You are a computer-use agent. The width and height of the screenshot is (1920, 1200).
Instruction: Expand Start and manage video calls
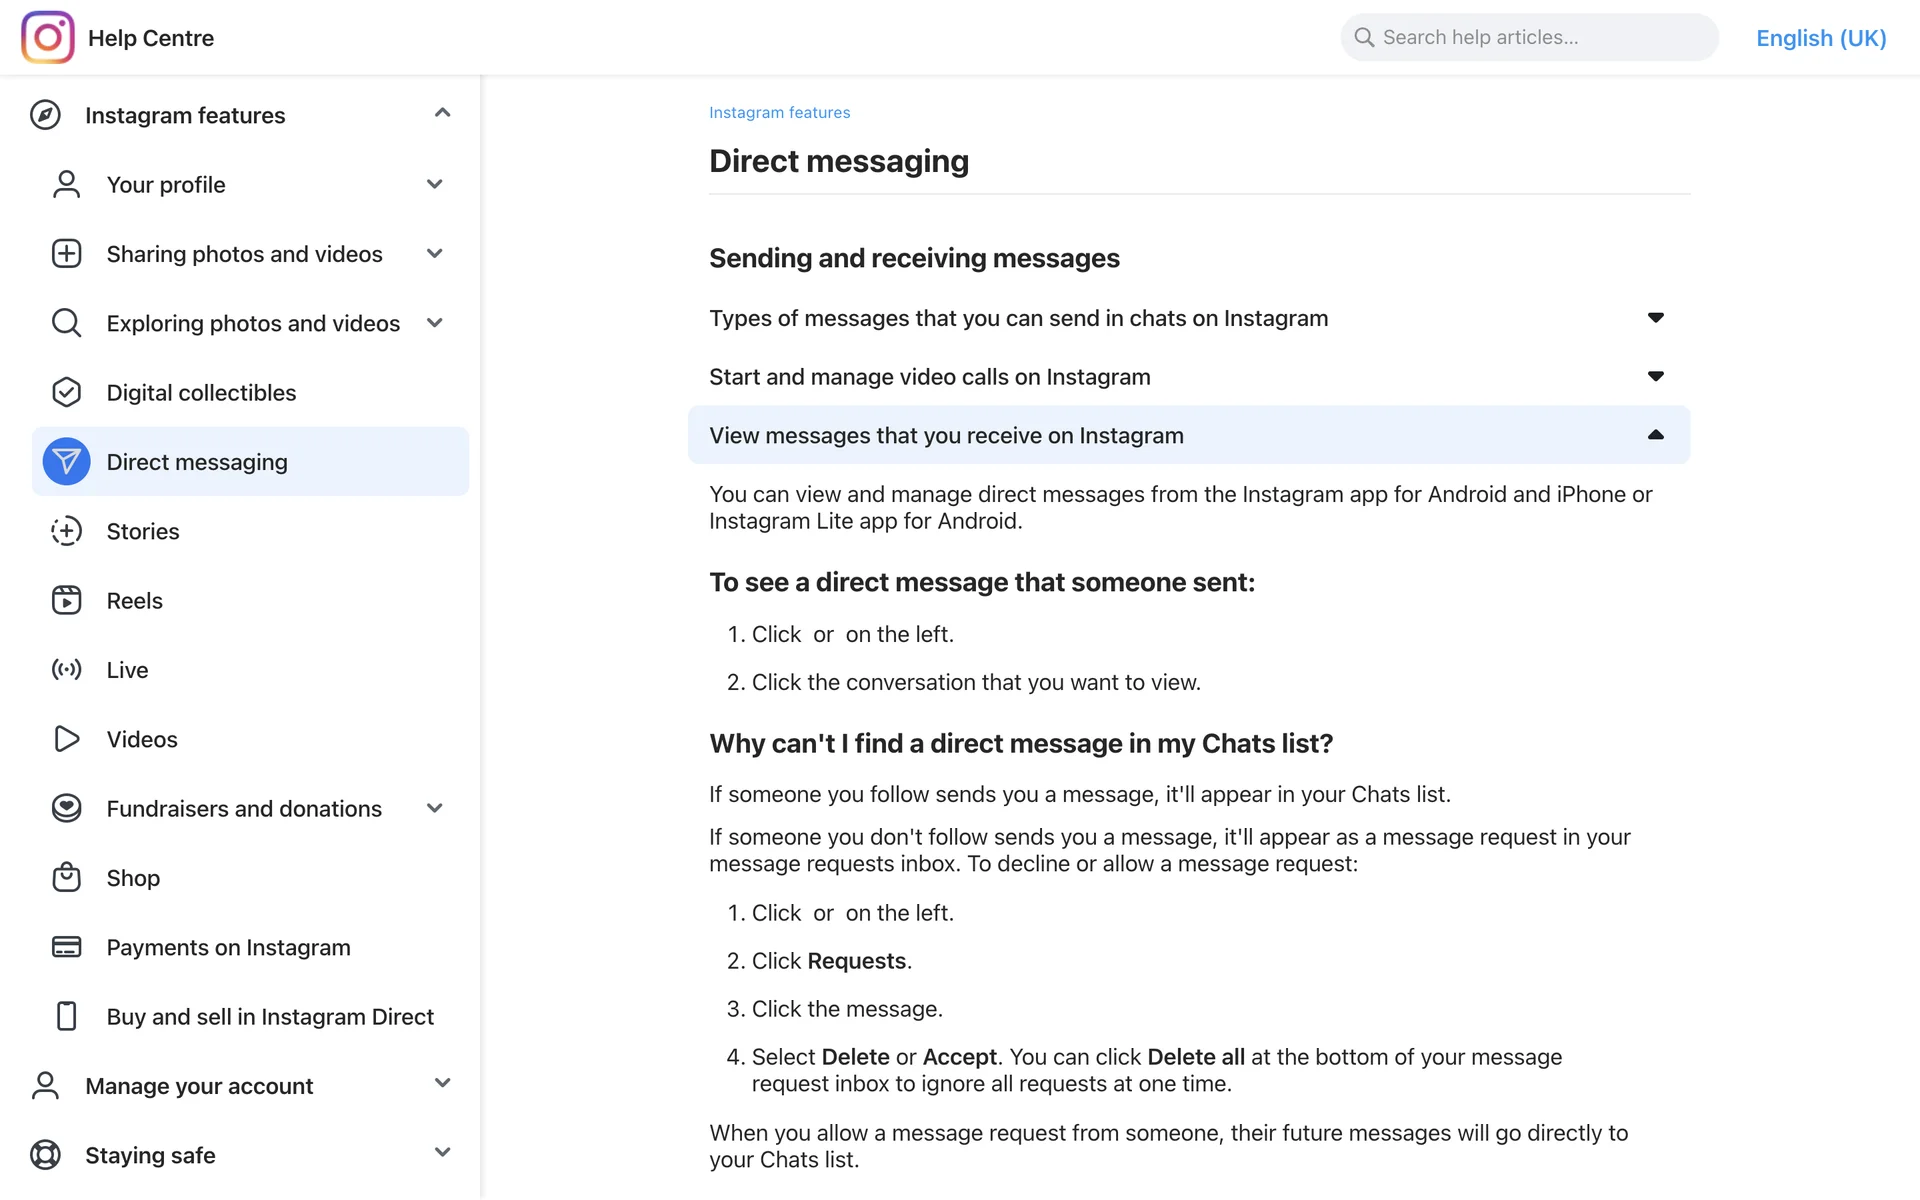1655,377
